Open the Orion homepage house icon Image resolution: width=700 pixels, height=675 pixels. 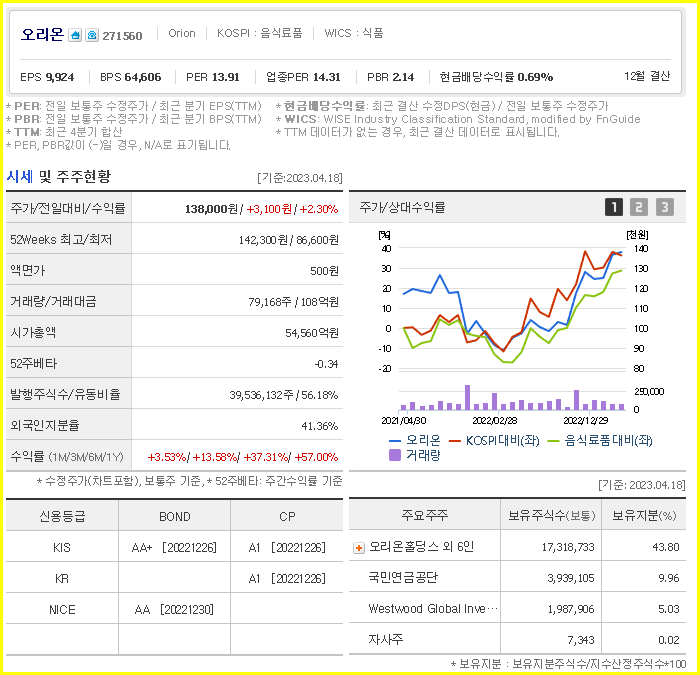point(75,35)
